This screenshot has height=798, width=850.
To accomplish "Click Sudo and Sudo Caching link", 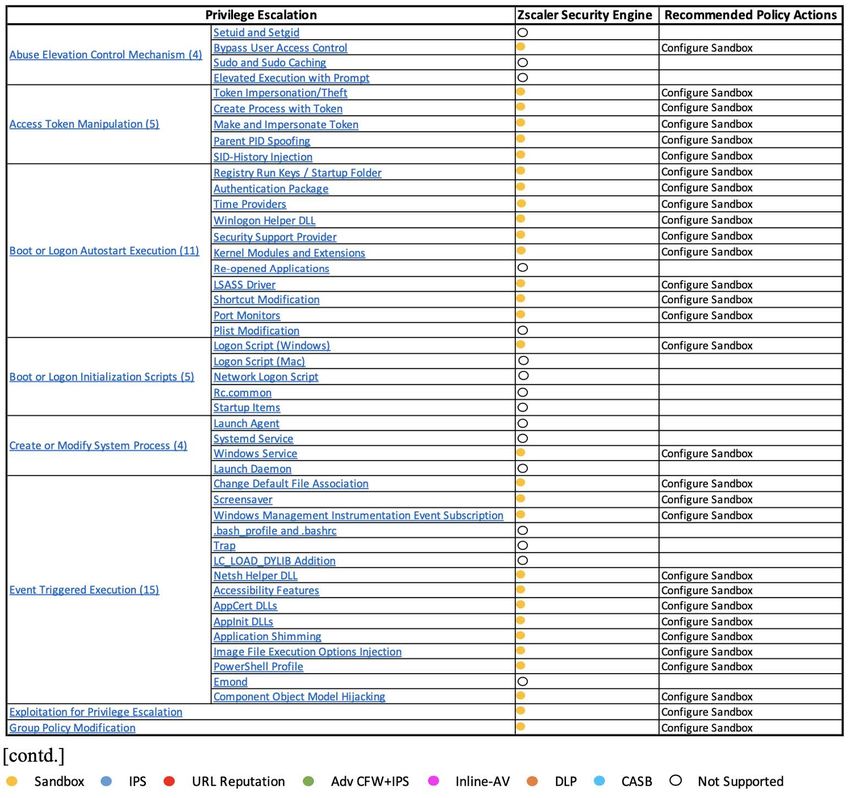I will (x=269, y=62).
